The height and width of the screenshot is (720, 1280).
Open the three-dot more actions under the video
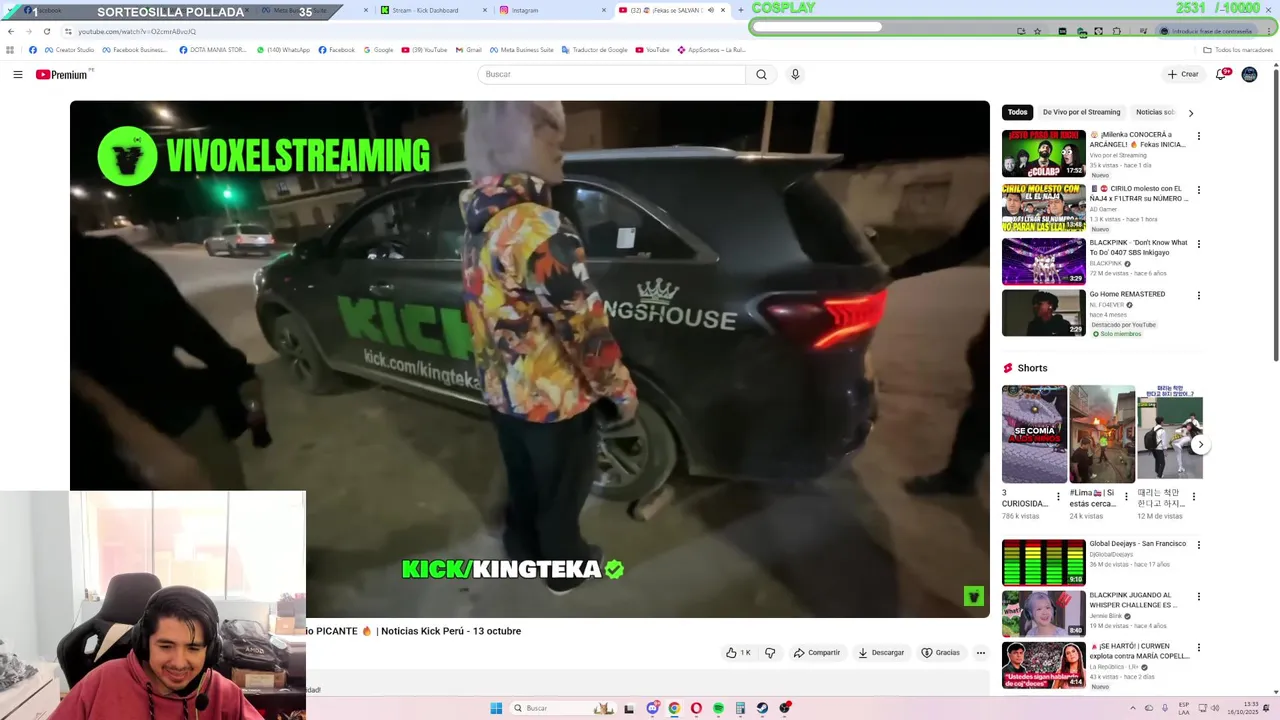point(981,653)
